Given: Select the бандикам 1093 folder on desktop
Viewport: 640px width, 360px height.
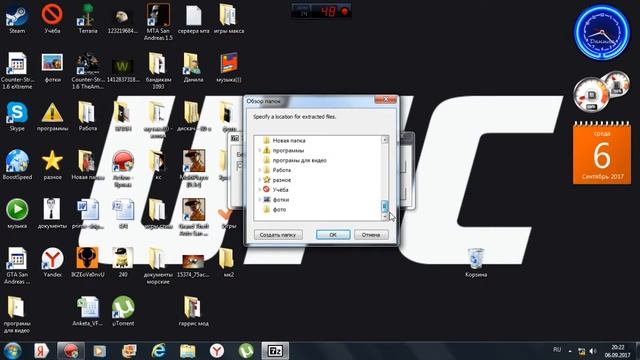Looking at the screenshot, I should click(x=158, y=70).
